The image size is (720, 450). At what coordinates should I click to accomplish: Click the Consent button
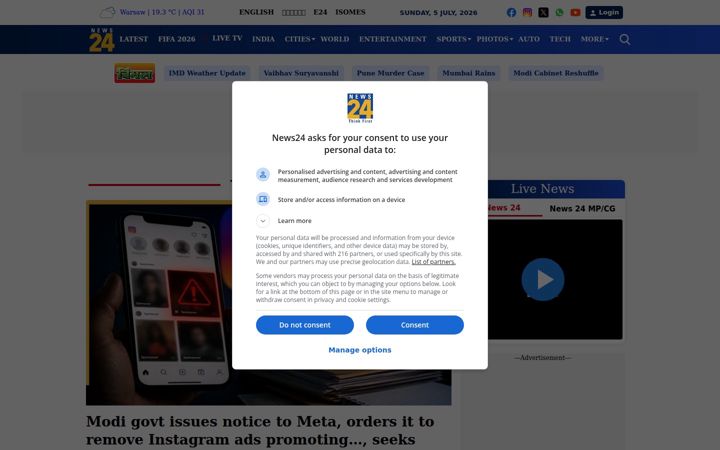pyautogui.click(x=415, y=325)
